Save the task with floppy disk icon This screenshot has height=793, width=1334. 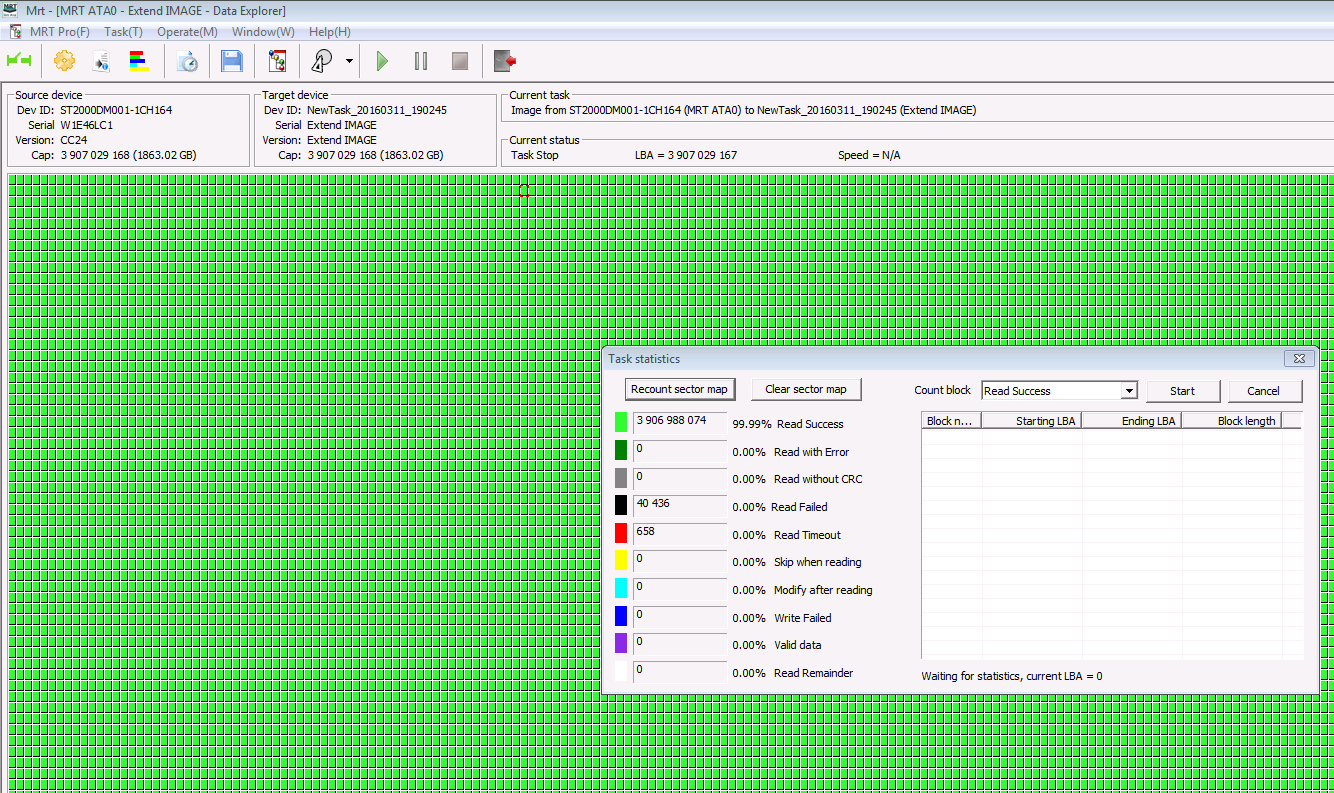(232, 61)
